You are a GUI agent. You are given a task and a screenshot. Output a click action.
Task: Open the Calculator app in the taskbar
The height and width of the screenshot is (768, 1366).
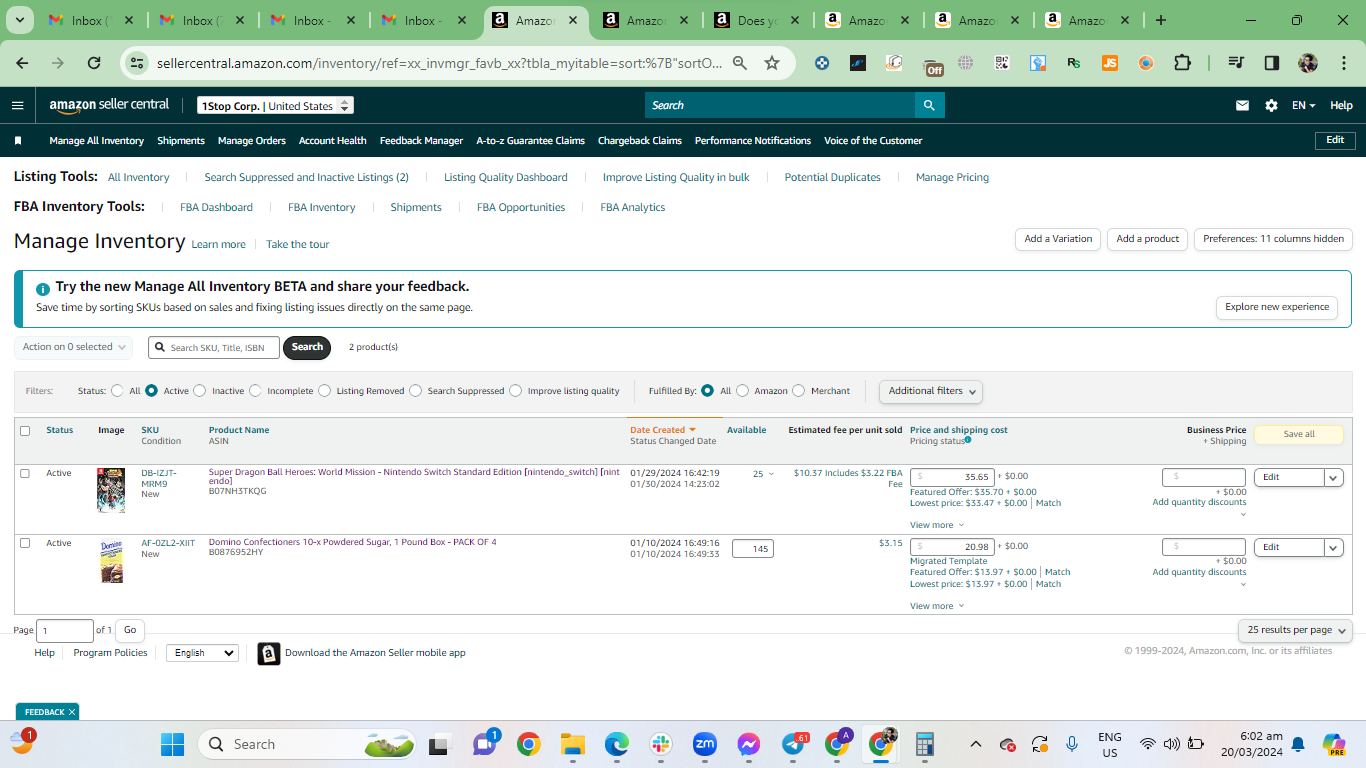click(925, 744)
